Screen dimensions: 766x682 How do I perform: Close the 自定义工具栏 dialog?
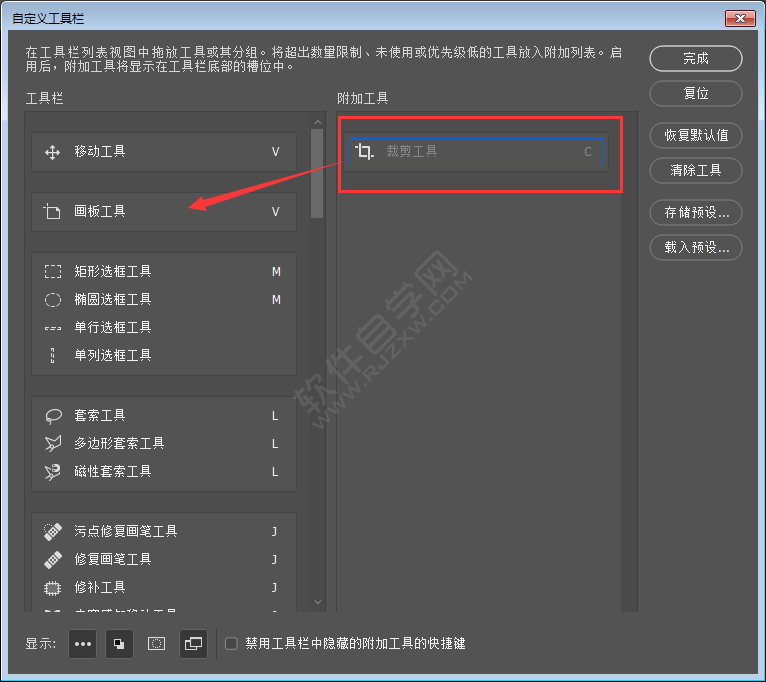740,19
